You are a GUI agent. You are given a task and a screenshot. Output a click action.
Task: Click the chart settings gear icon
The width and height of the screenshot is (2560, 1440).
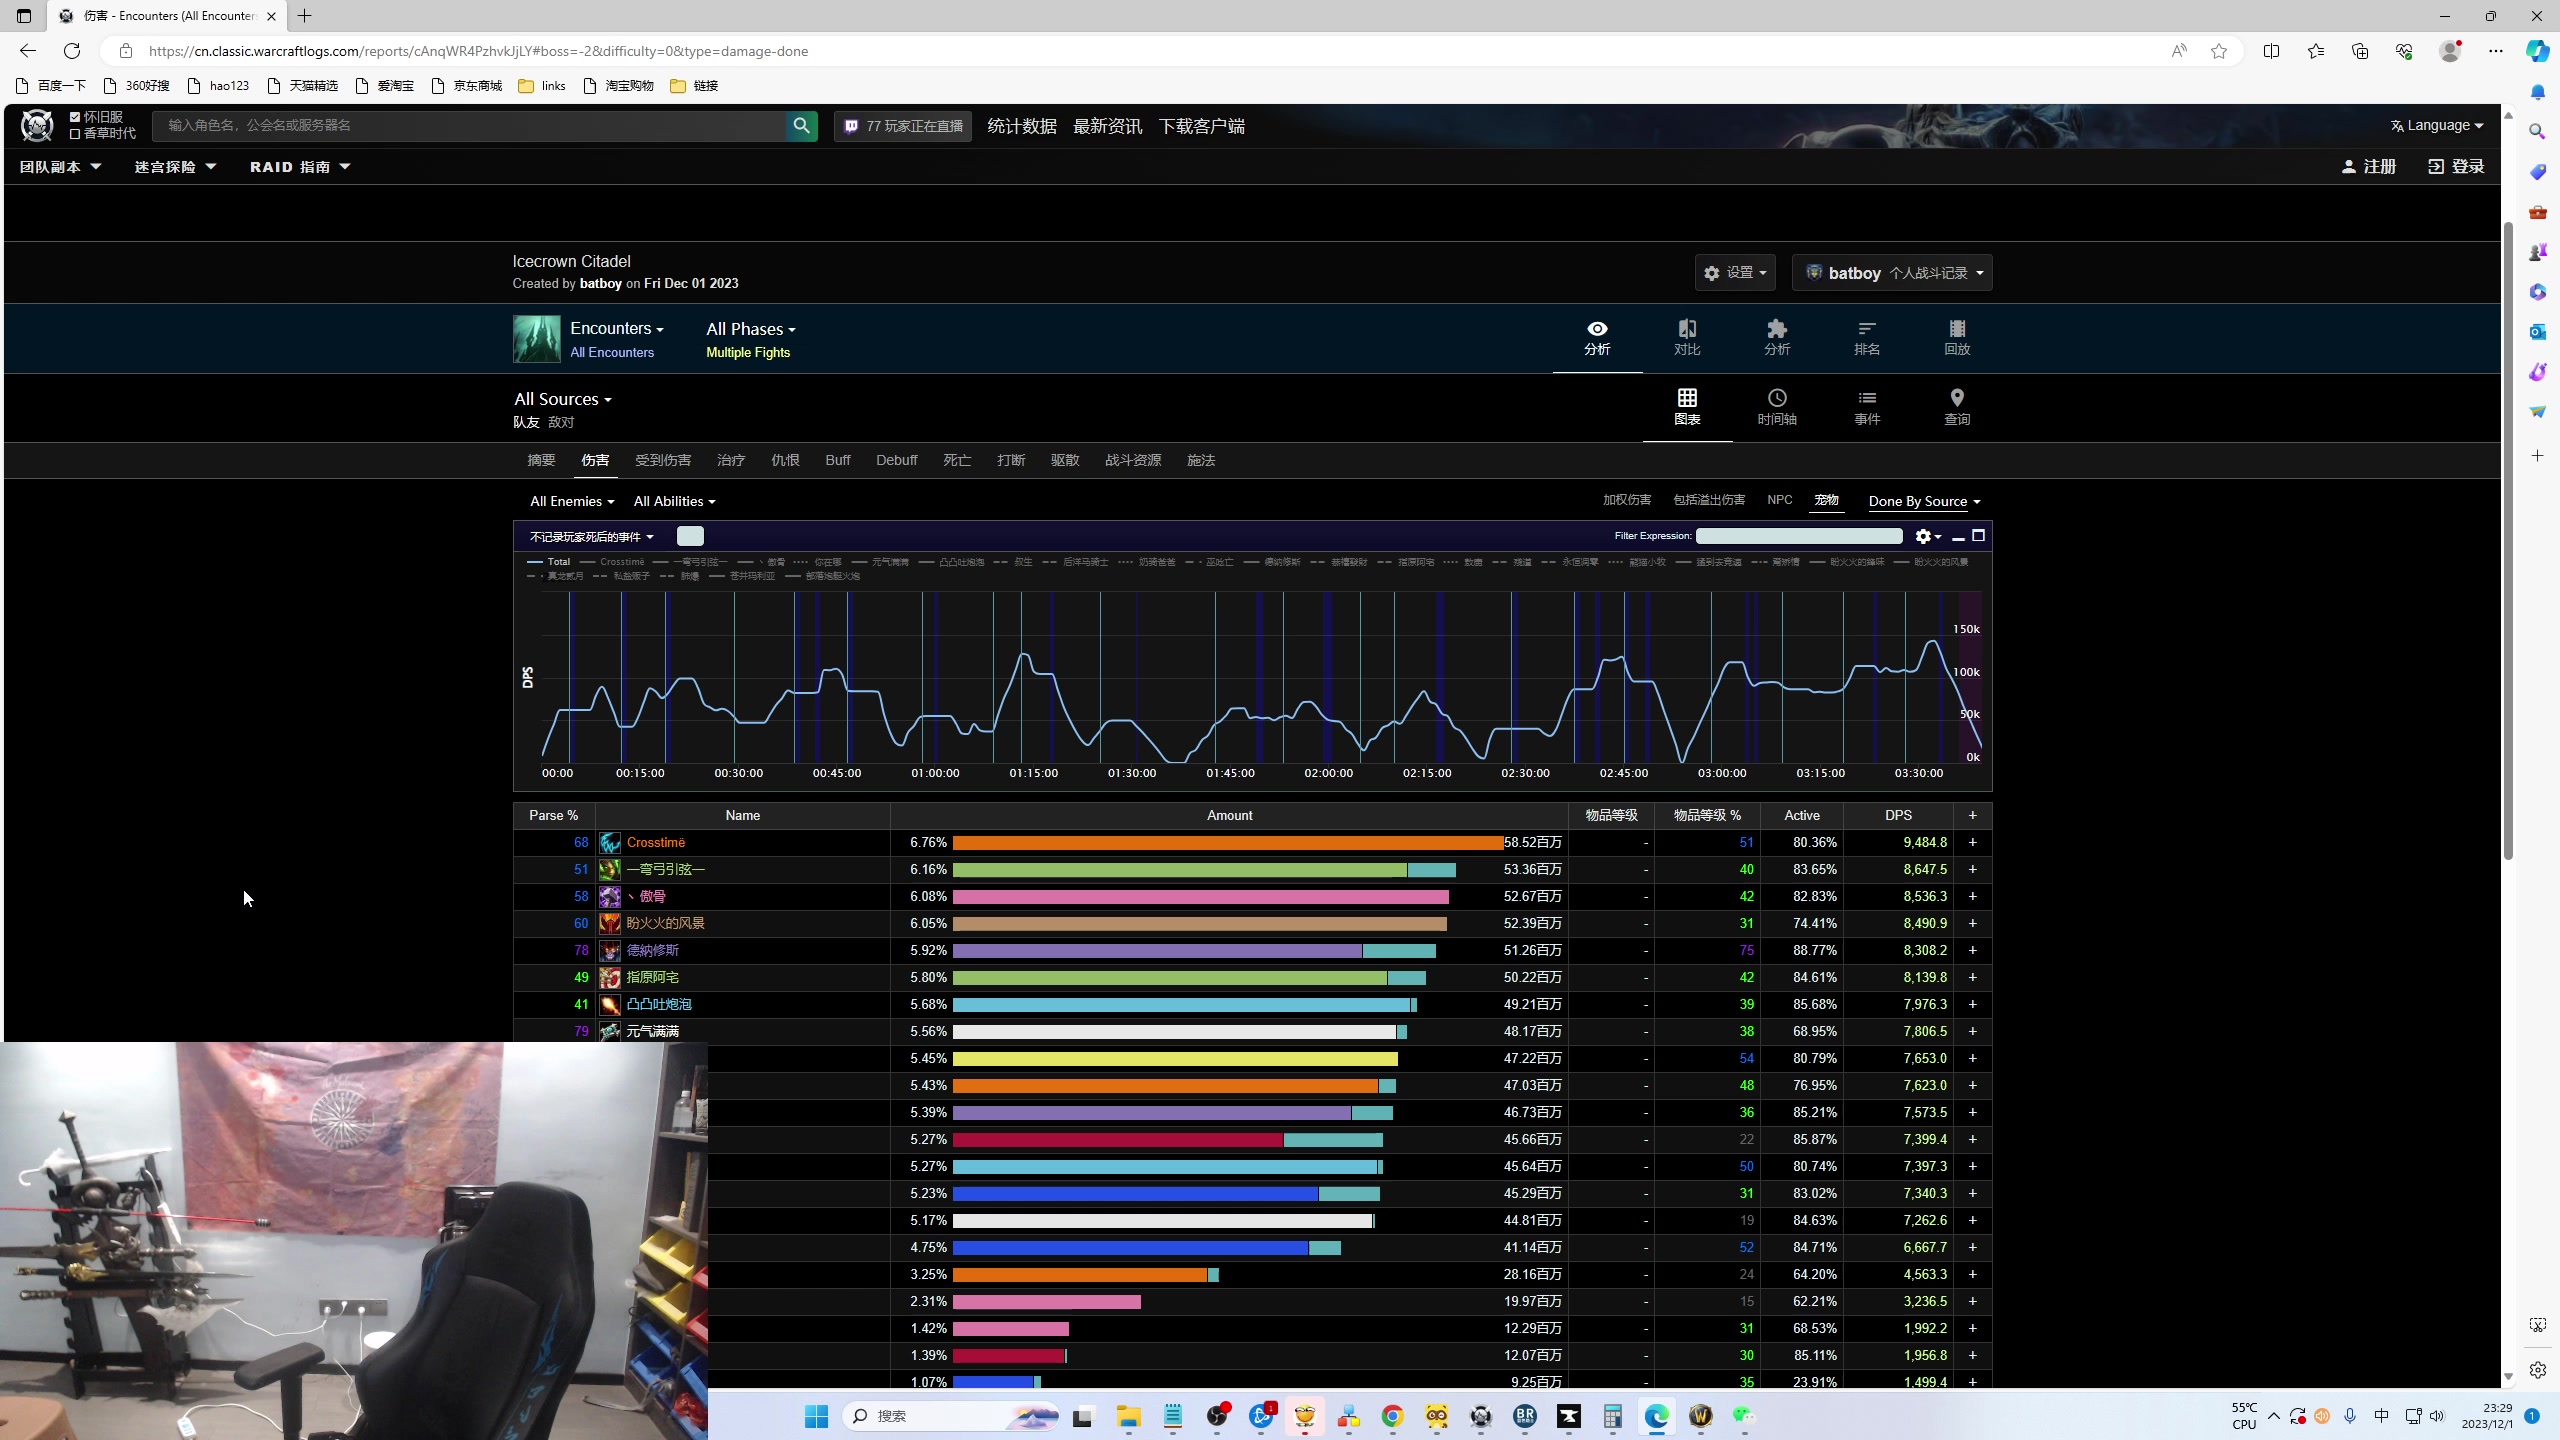click(x=1925, y=537)
